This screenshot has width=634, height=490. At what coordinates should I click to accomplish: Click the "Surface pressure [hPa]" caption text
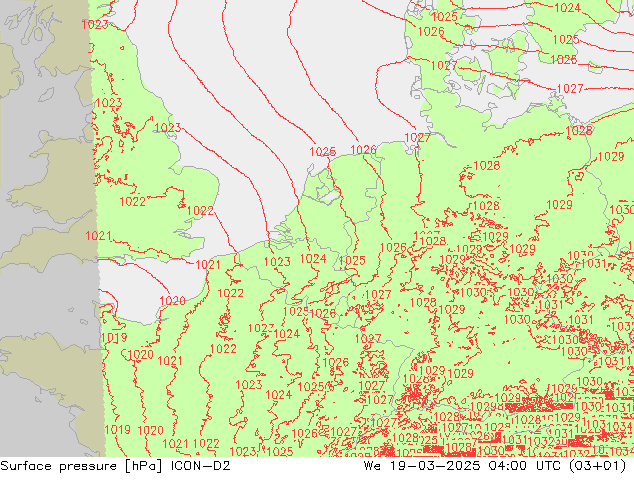[x=81, y=466]
